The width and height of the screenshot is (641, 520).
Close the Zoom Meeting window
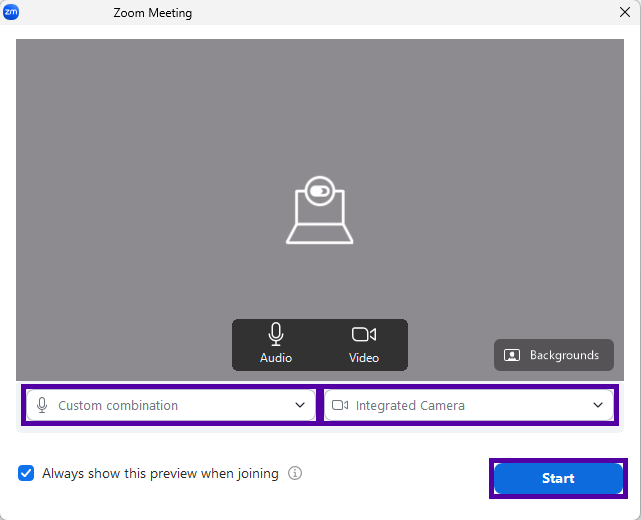[x=624, y=13]
